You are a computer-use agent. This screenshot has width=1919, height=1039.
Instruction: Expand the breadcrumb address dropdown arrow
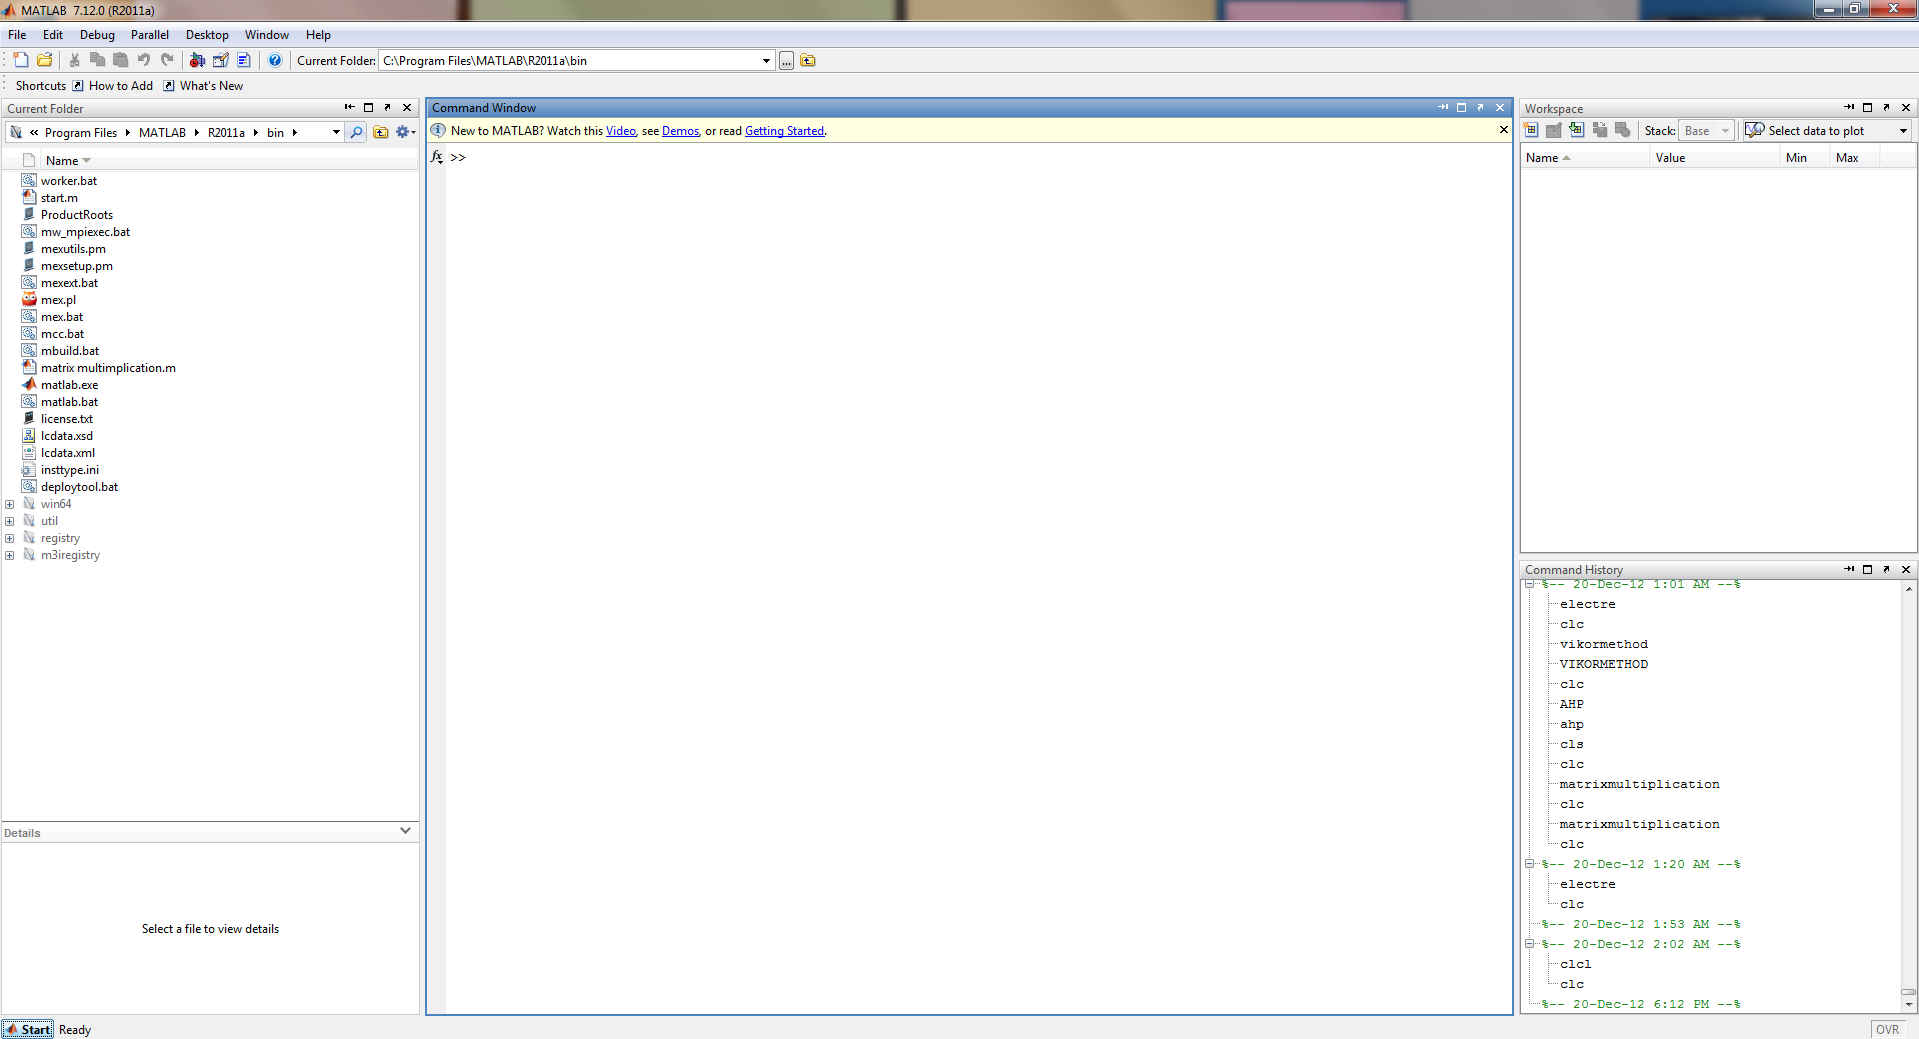tap(336, 132)
